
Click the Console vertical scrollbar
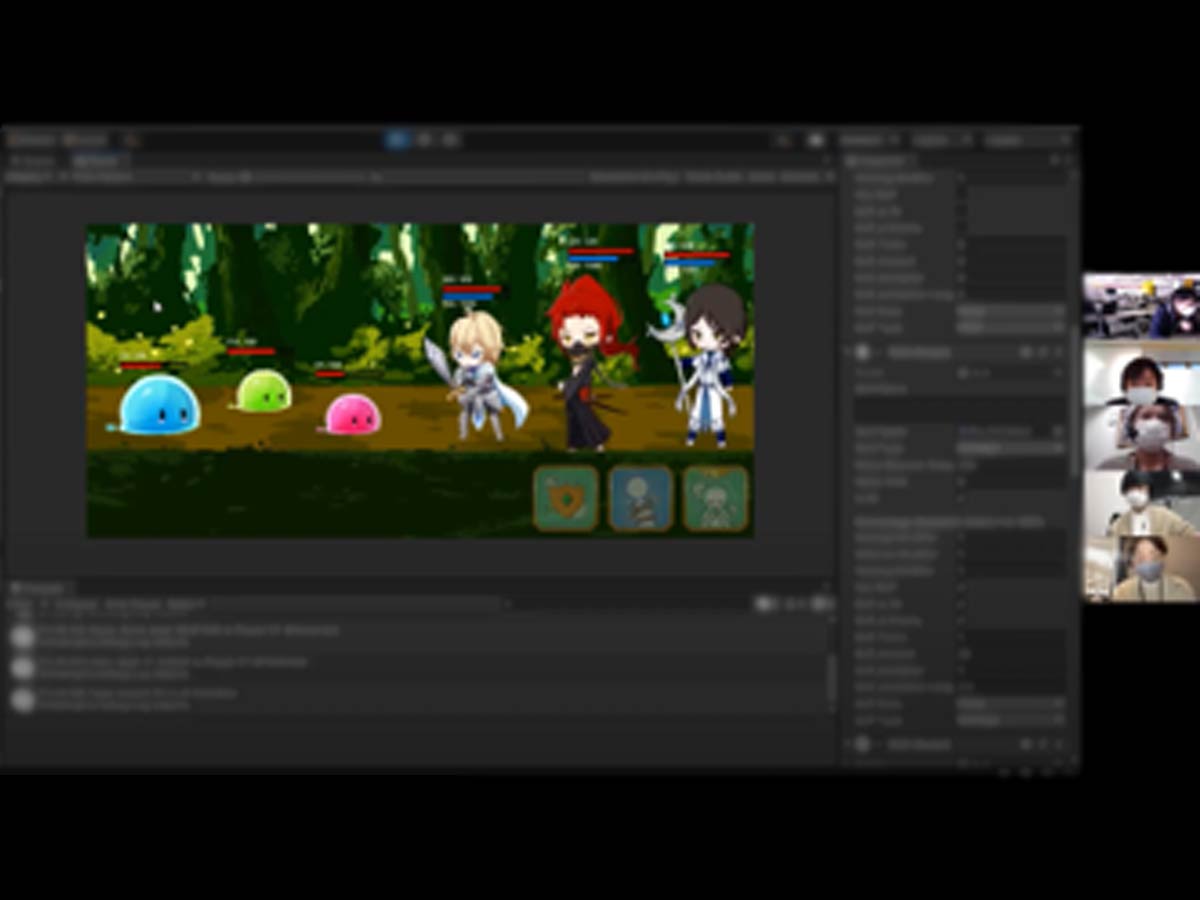(x=831, y=680)
